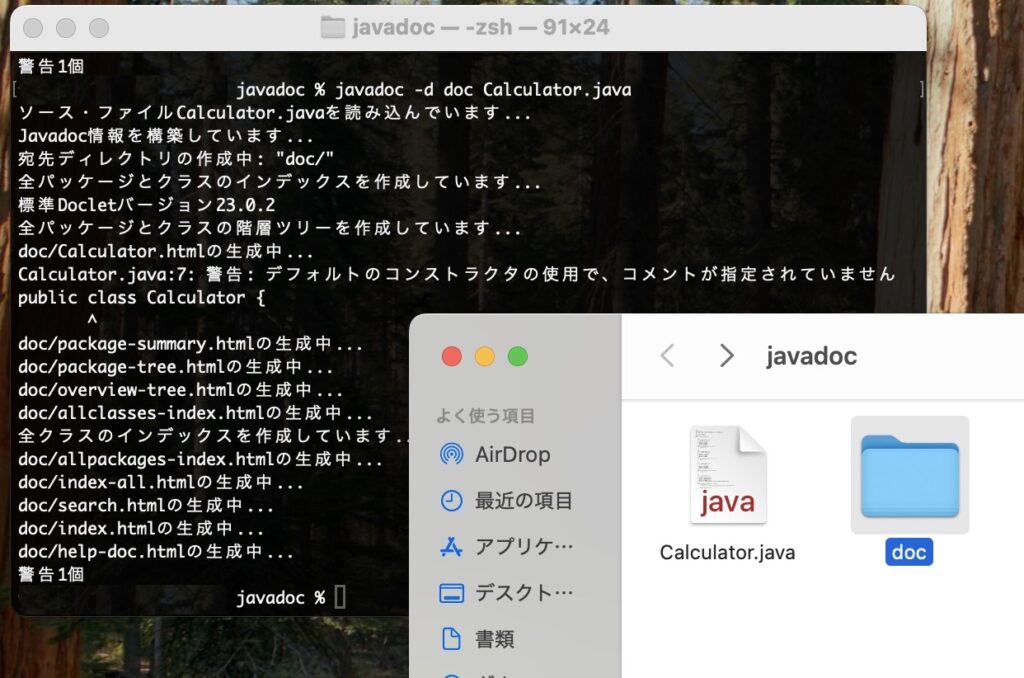Click the line "宛先ディレクトリの作成中: "doc/""
The width and height of the screenshot is (1024, 678).
click(x=176, y=159)
